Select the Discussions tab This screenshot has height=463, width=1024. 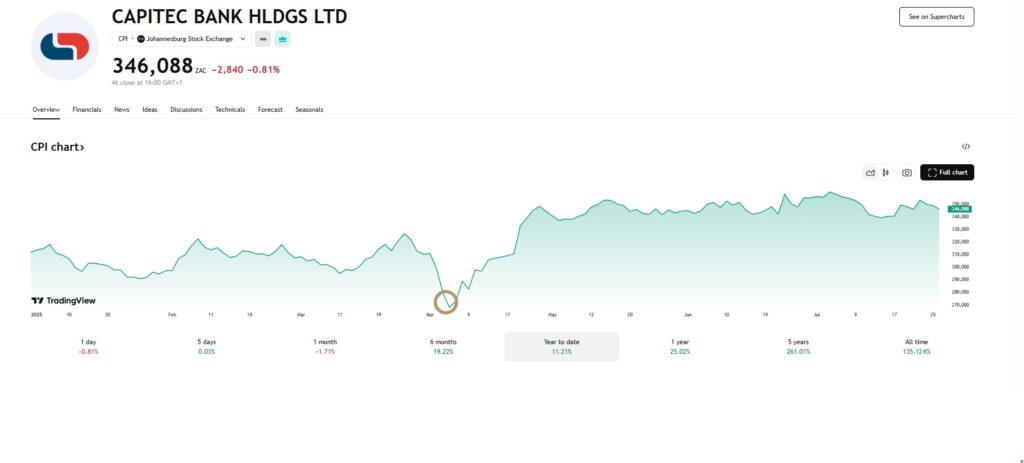(x=186, y=110)
